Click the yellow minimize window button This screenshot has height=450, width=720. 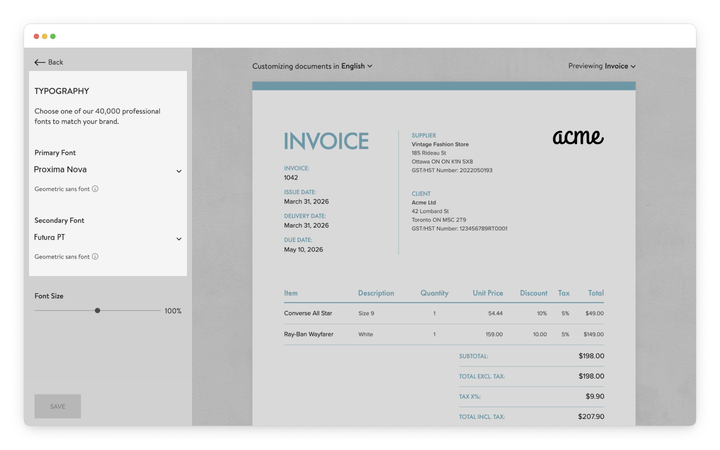coord(45,36)
